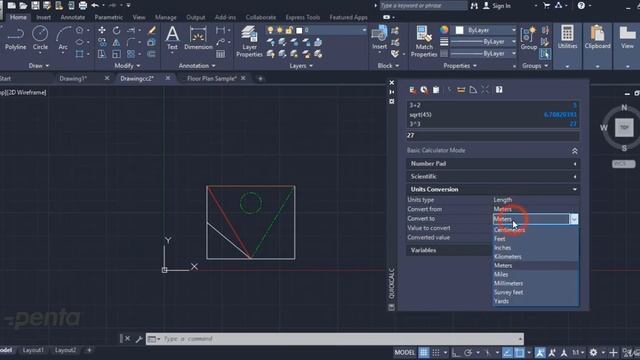
Task: Switch to Drawing1 drawing tab
Action: pyautogui.click(x=73, y=78)
